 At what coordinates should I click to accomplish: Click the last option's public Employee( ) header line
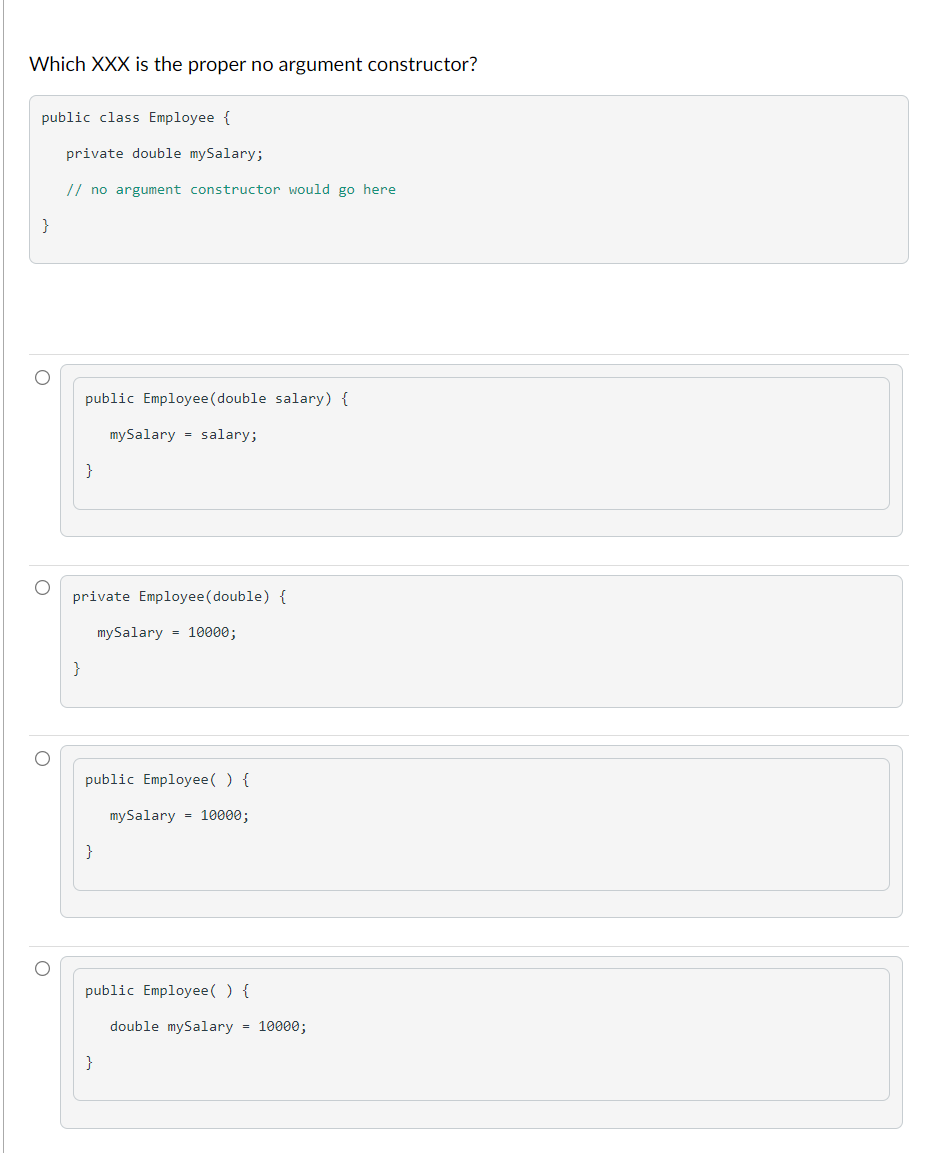tap(166, 990)
